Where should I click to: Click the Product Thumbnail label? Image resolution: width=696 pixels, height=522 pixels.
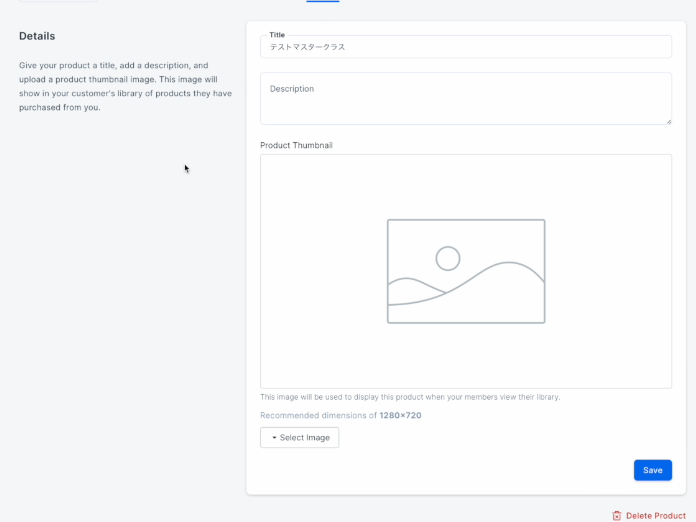point(296,145)
